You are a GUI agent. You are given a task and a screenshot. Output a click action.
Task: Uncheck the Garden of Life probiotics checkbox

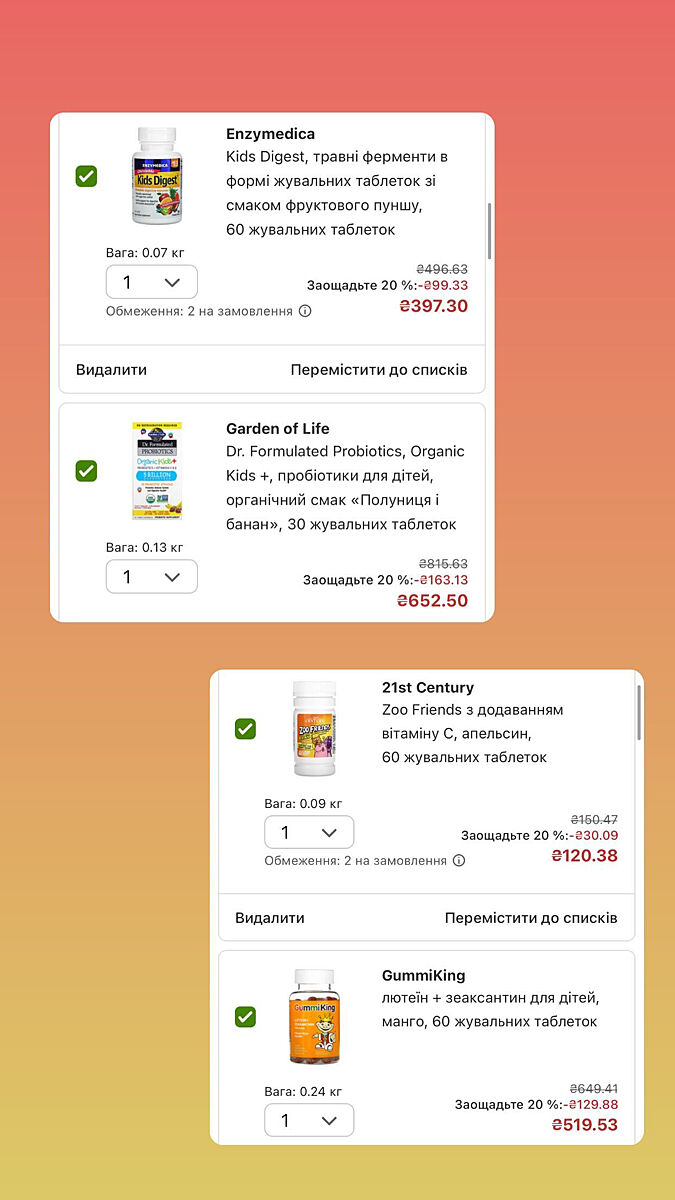point(87,470)
